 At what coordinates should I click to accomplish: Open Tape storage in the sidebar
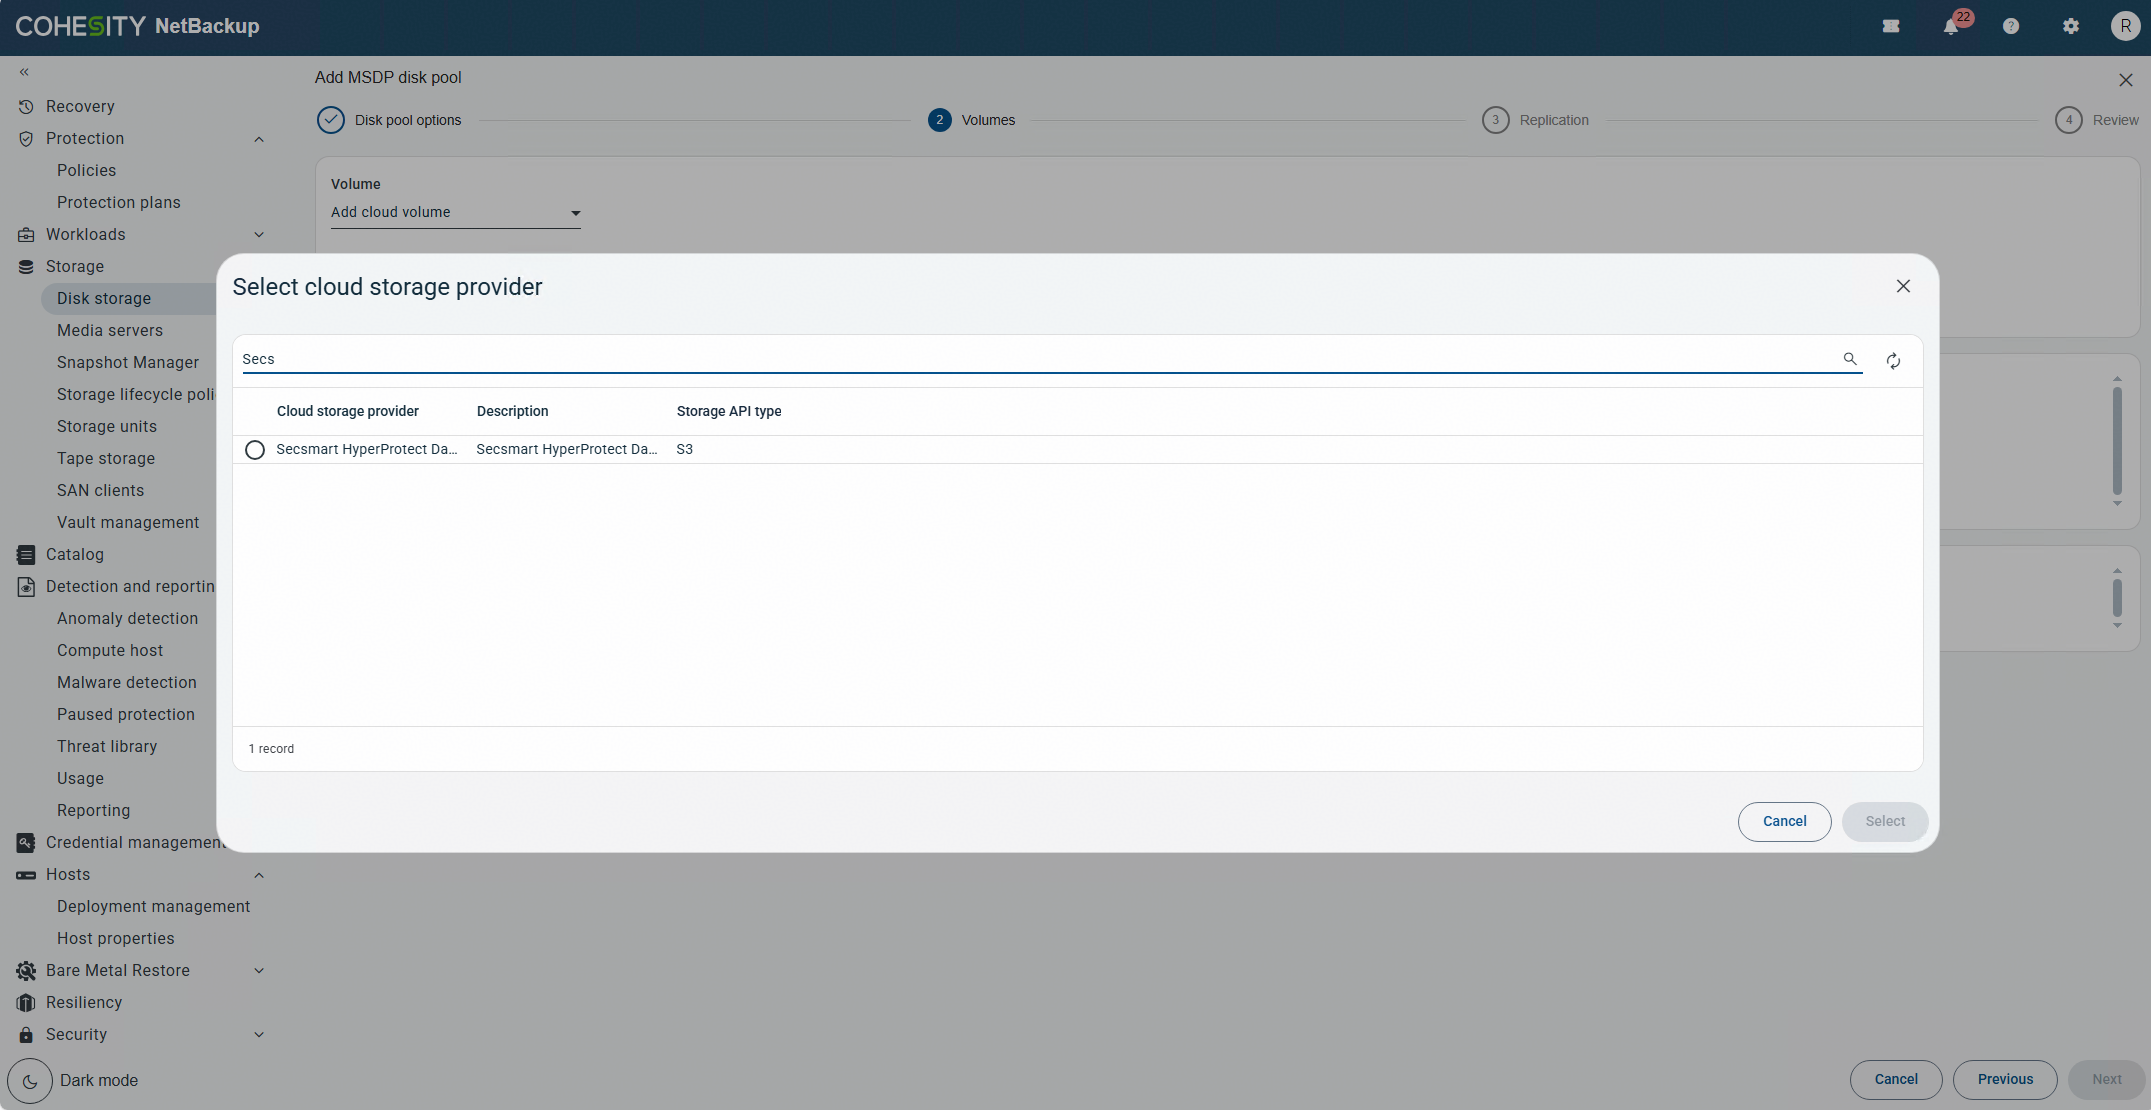[x=106, y=458]
